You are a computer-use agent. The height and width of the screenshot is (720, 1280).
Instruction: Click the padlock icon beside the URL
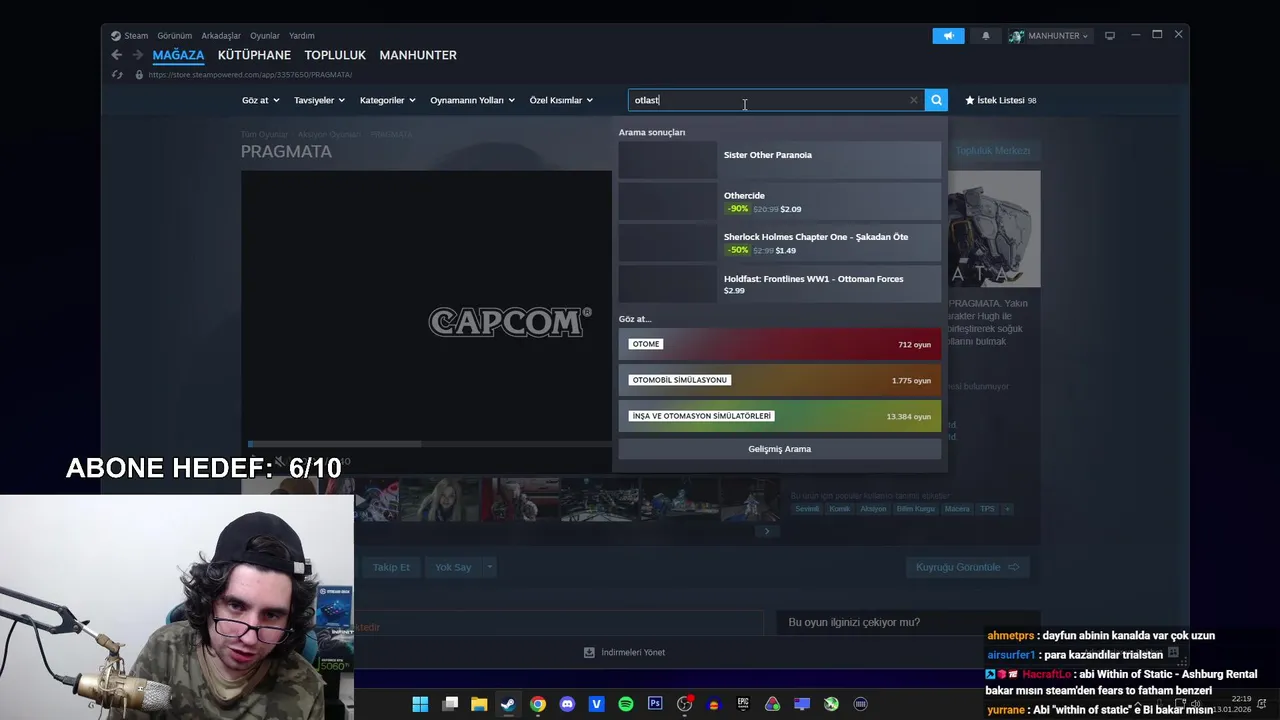click(139, 74)
